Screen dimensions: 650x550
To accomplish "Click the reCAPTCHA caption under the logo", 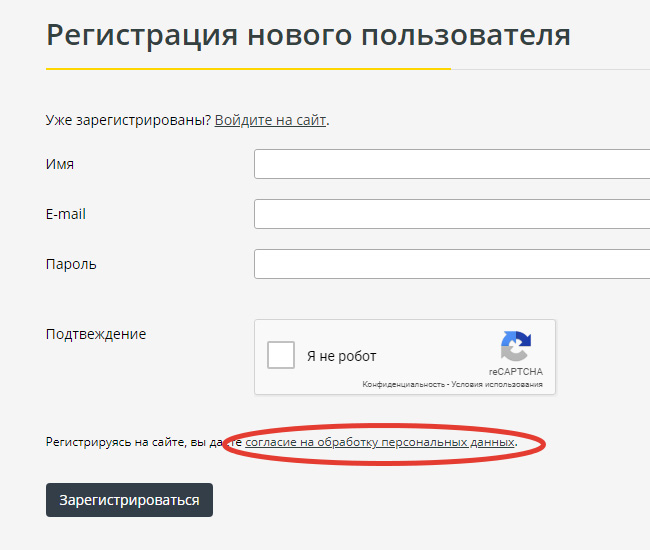I will point(515,371).
